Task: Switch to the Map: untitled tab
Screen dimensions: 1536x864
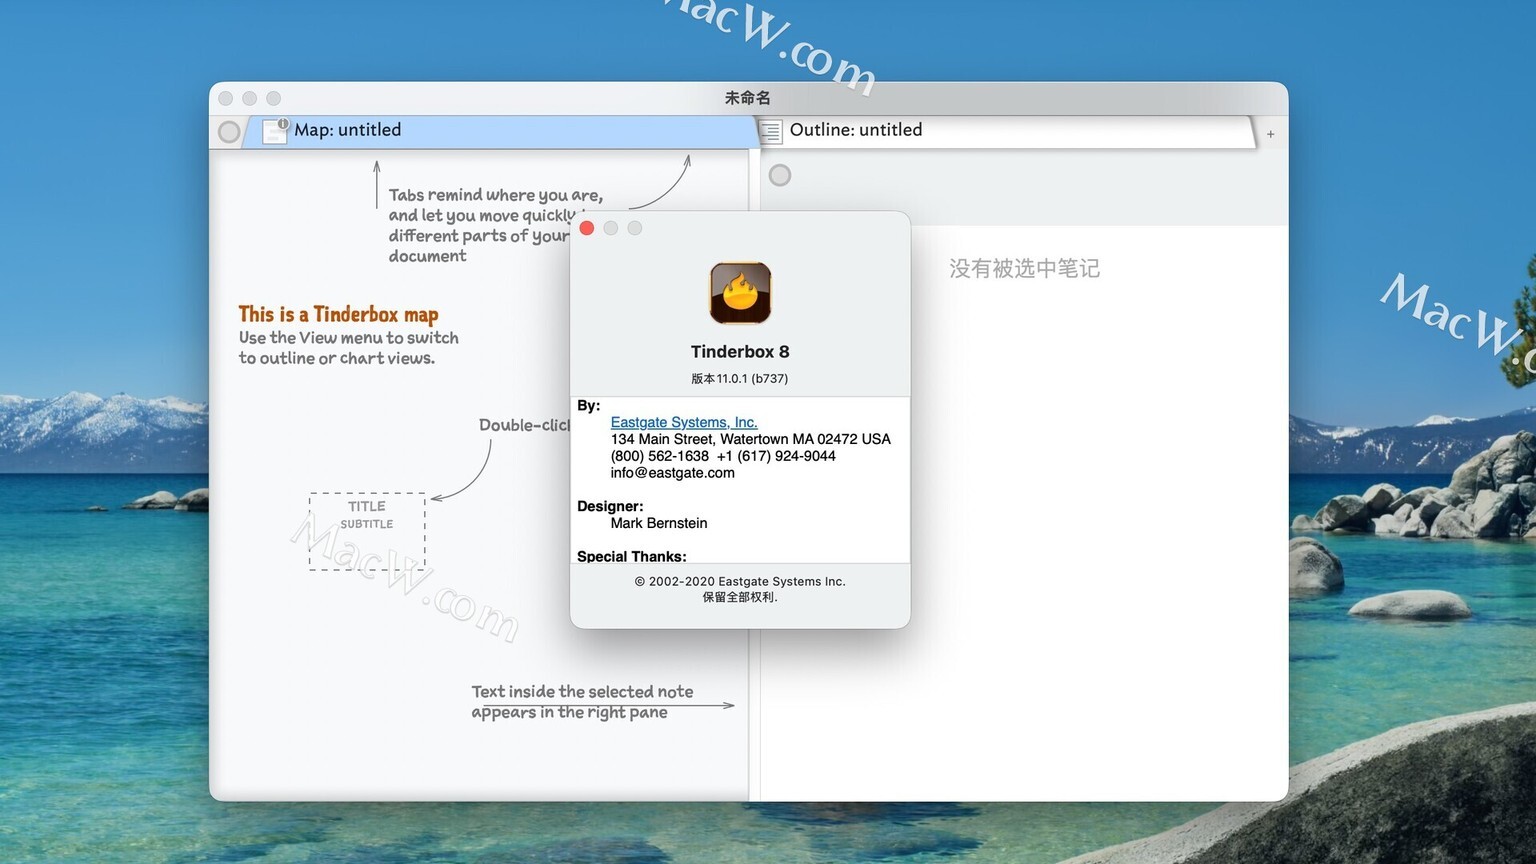Action: pos(500,131)
